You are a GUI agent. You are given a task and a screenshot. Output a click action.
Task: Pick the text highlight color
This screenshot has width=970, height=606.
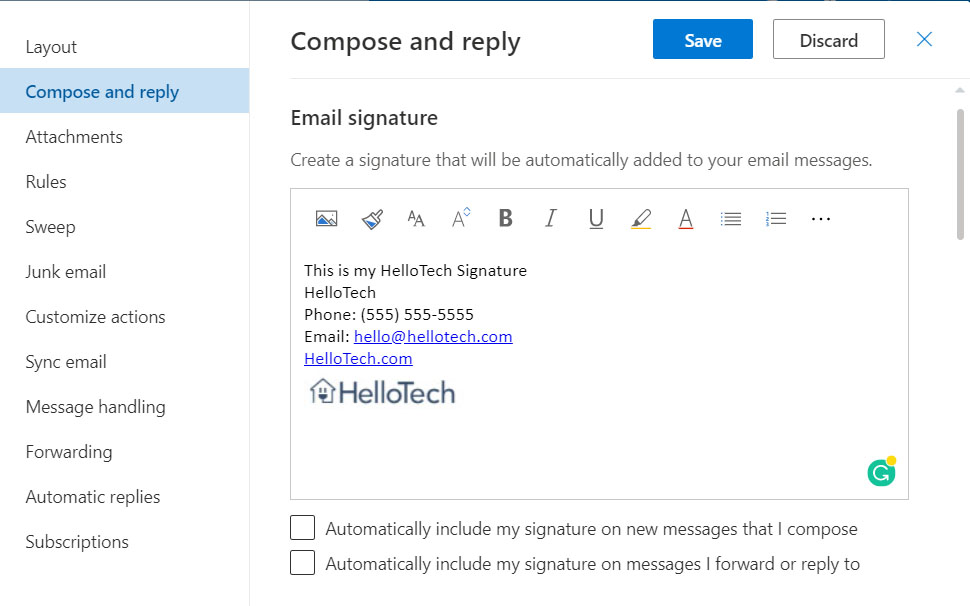[x=641, y=219]
